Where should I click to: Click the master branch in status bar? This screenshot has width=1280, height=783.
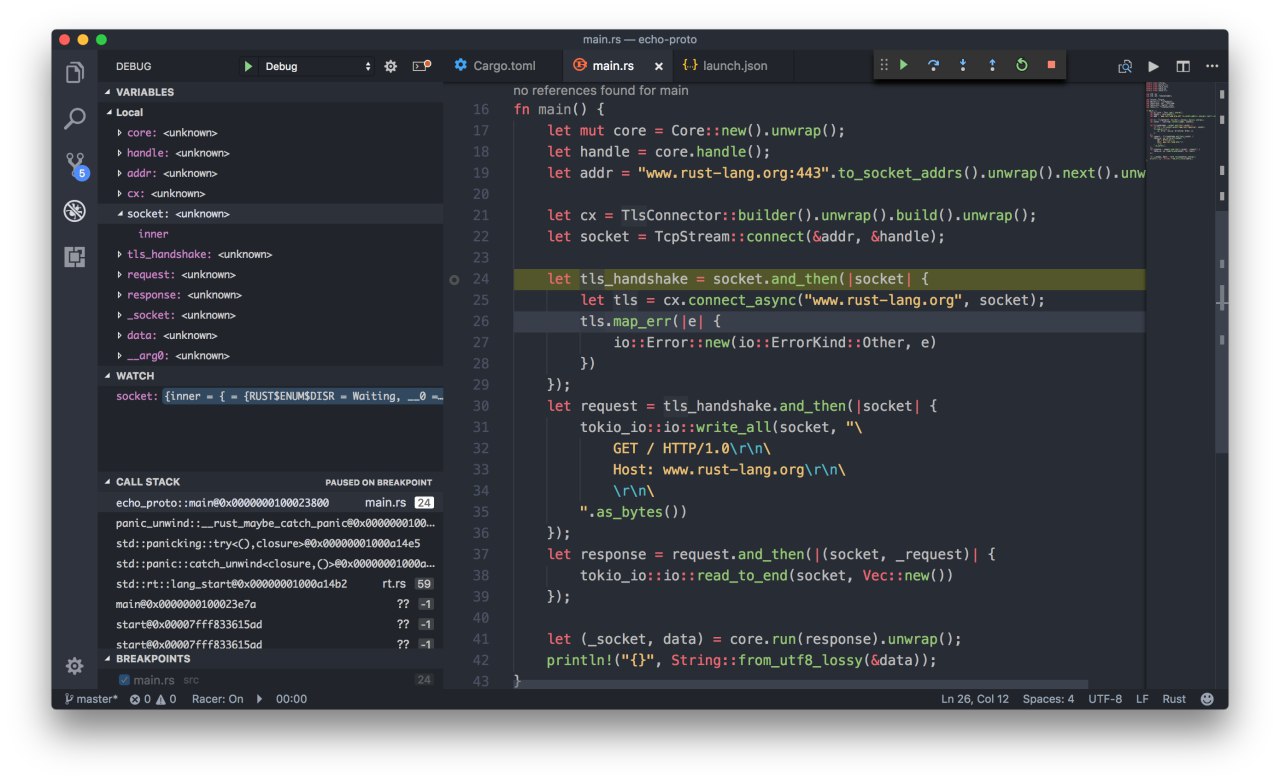click(91, 699)
